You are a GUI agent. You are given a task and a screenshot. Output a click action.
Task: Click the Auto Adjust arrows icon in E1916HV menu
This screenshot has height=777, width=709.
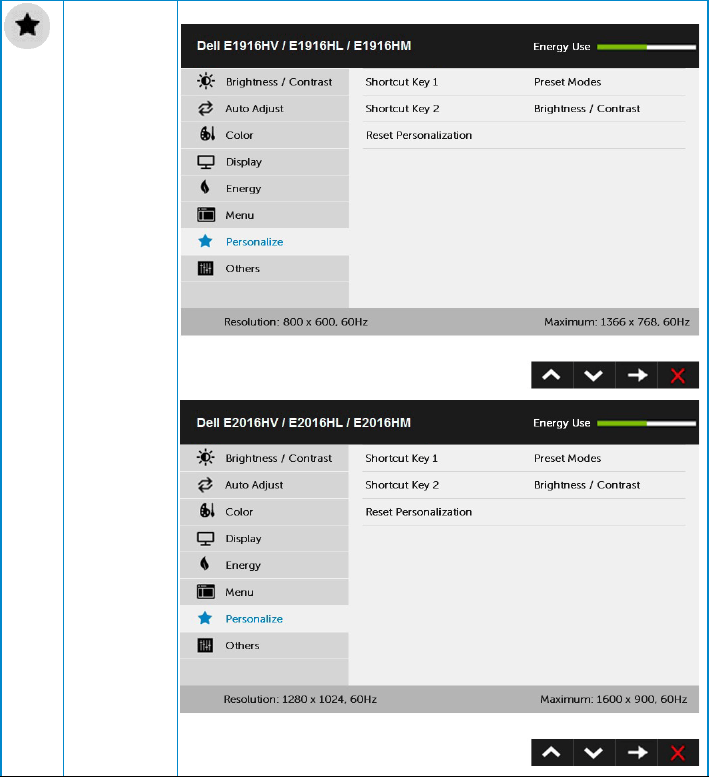pos(206,108)
